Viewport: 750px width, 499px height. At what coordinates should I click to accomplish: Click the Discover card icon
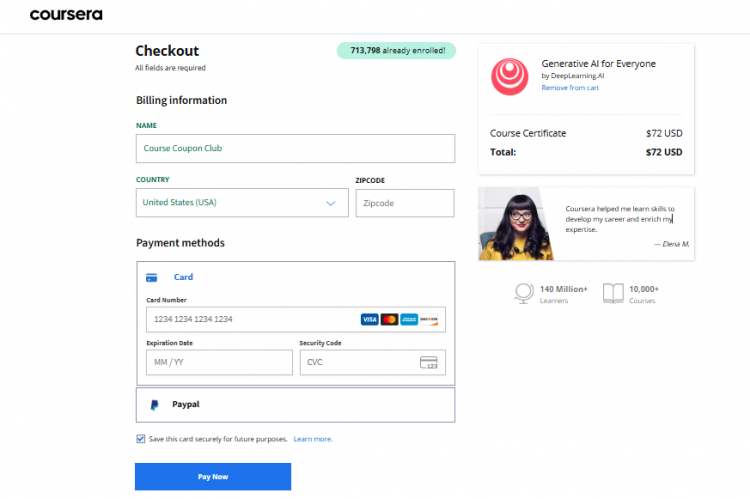[x=429, y=319]
